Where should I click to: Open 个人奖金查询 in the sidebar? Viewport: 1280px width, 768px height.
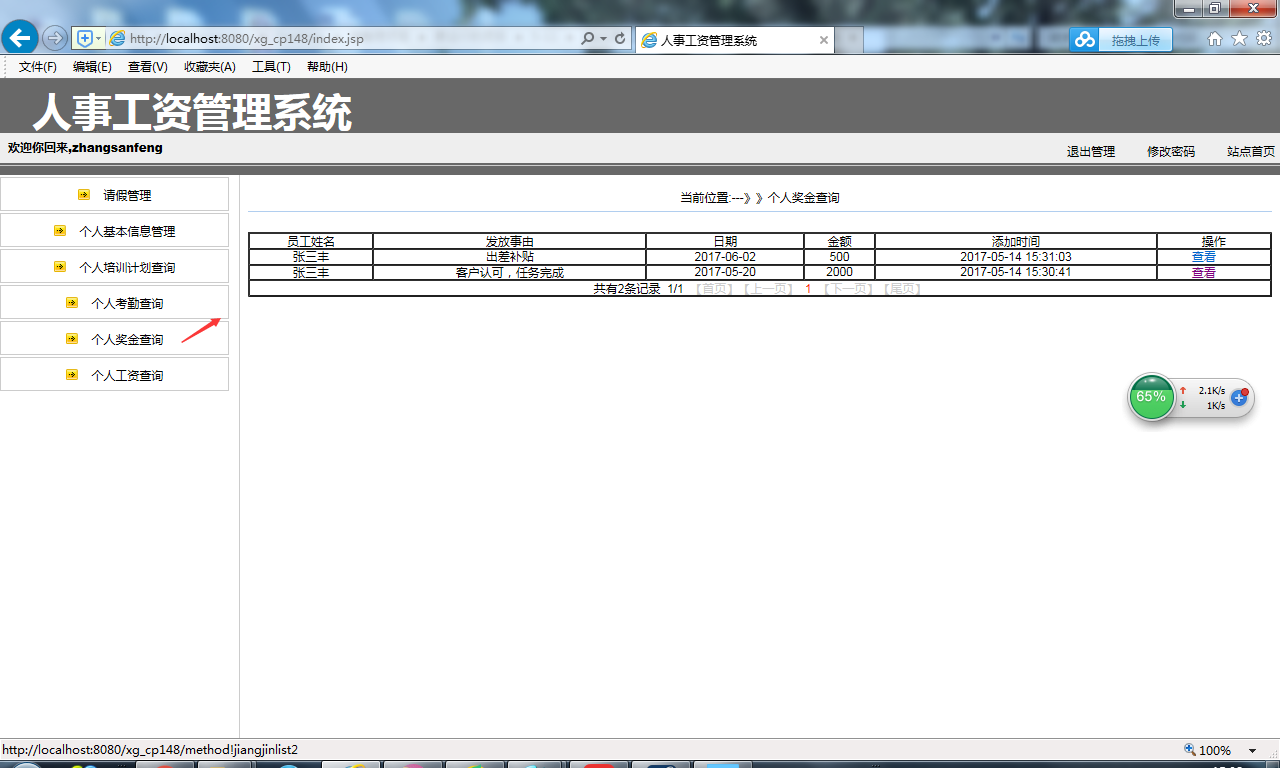pyautogui.click(x=127, y=340)
